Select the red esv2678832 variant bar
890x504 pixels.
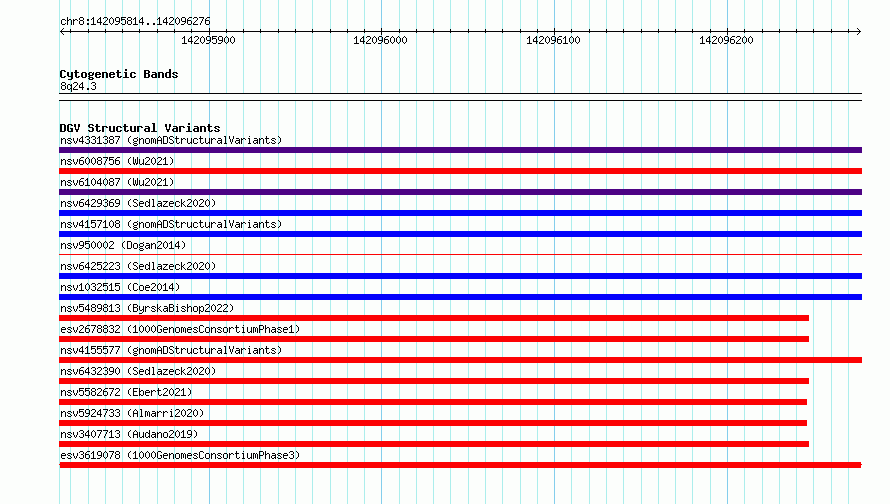(x=434, y=339)
